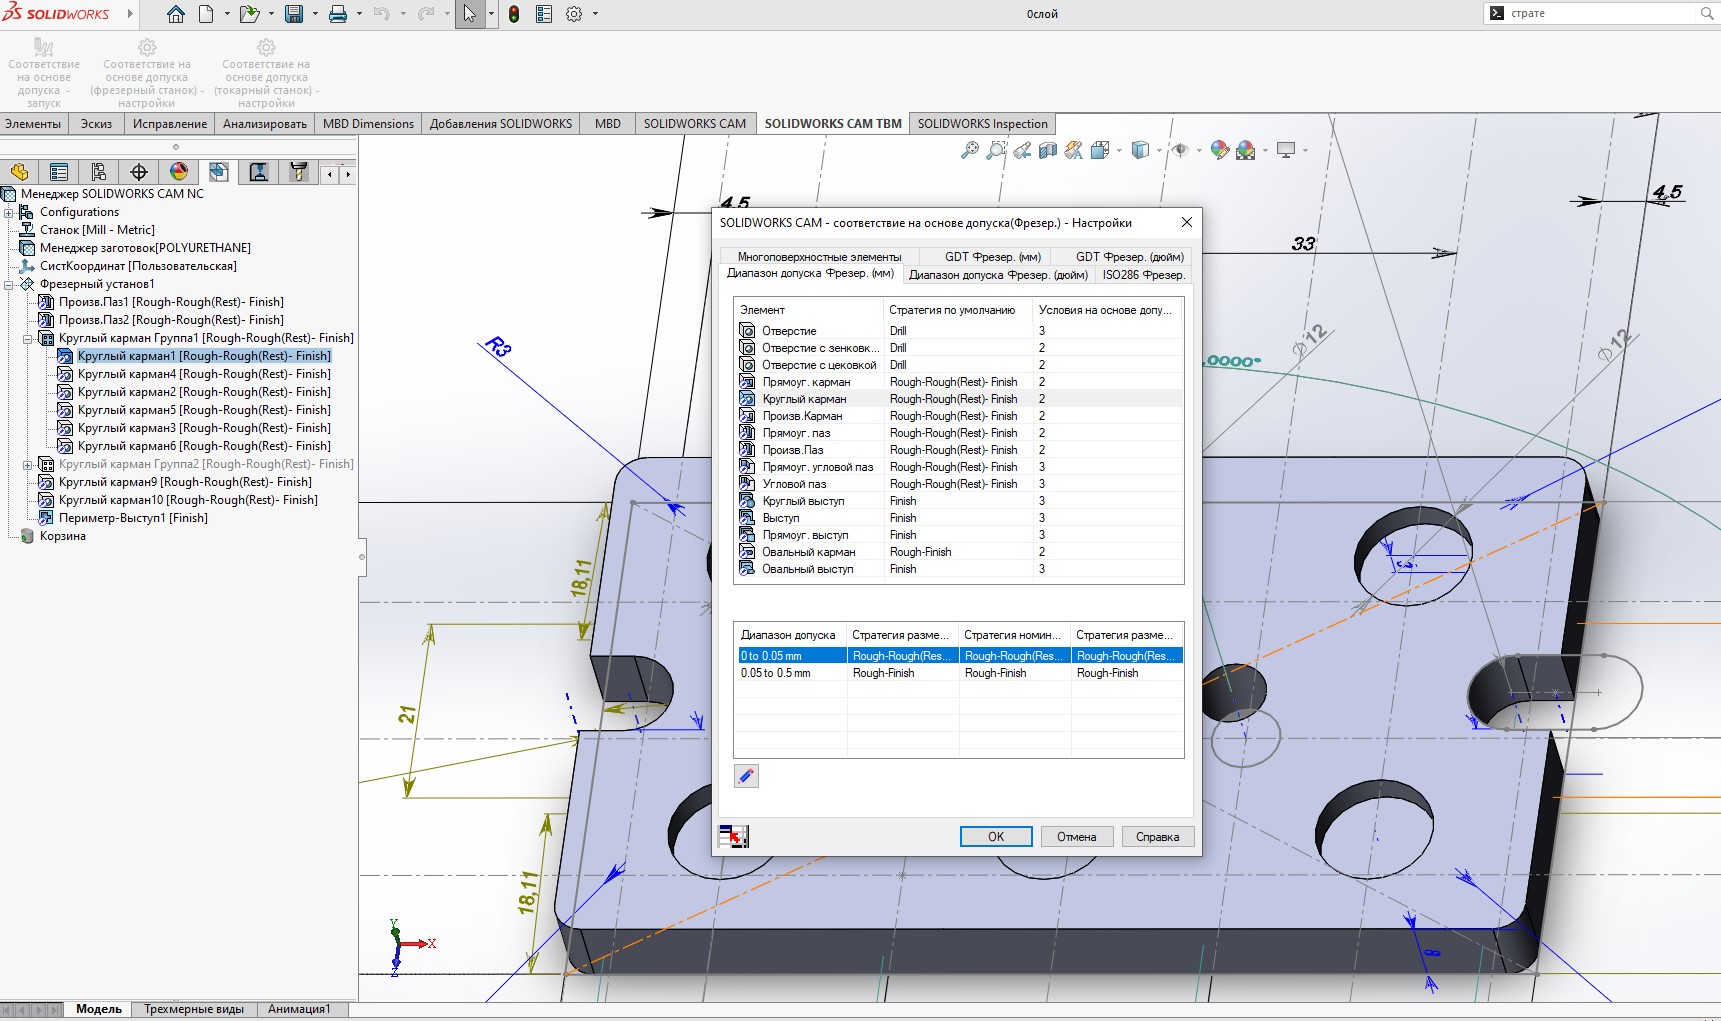Open the Edit Appearance color ball icon
The width and height of the screenshot is (1721, 1021).
tap(1219, 150)
